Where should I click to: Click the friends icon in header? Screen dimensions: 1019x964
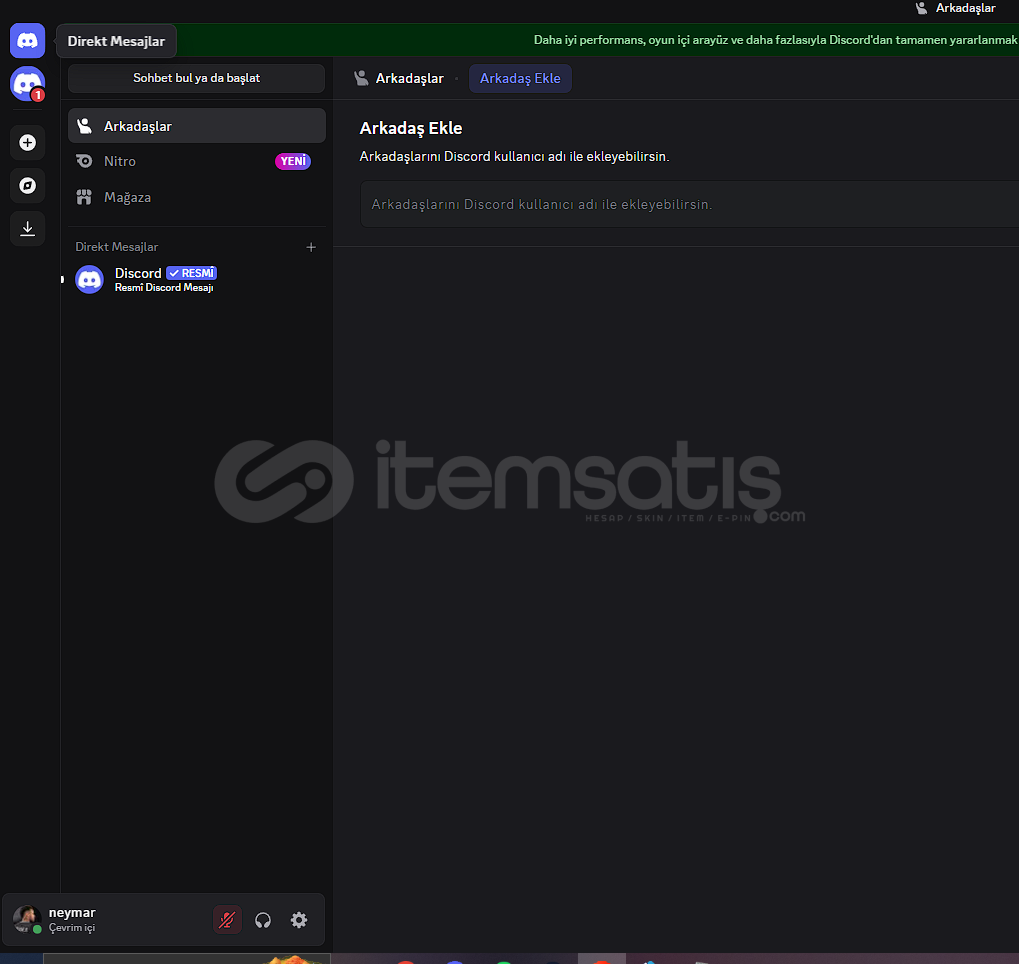(361, 78)
